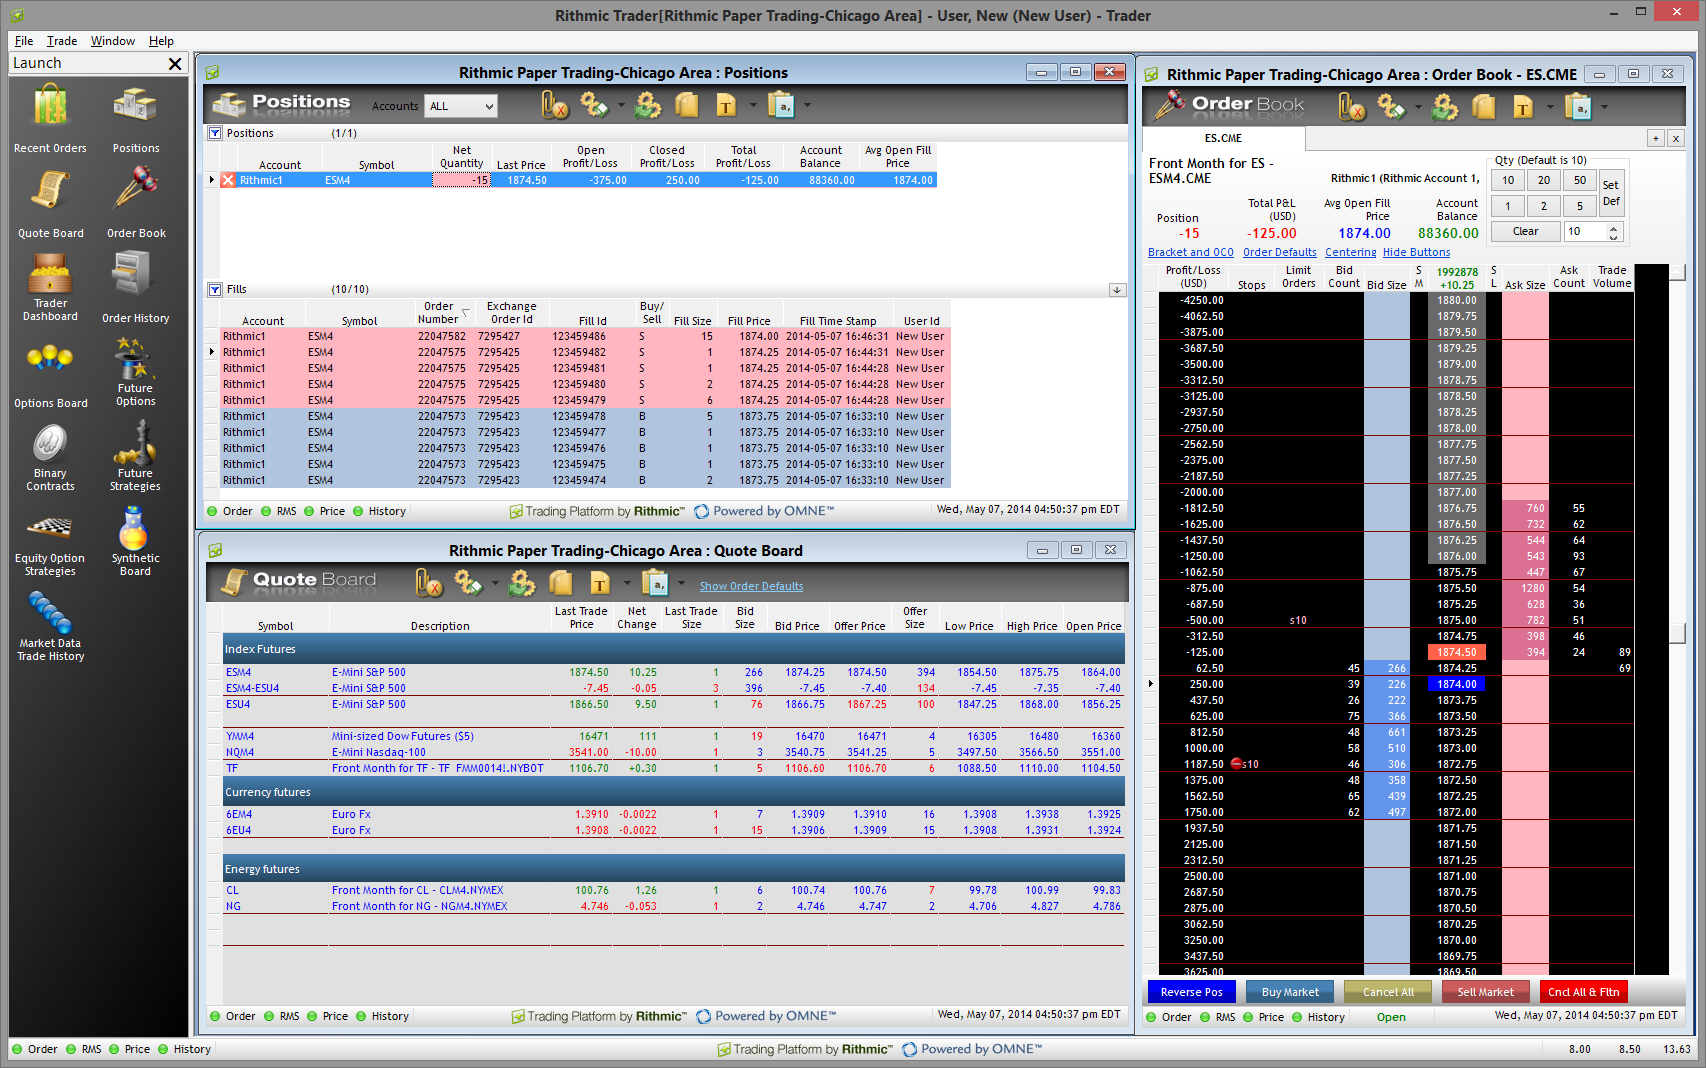Click Show Order Defaults in Quote Board
Screen dimensions: 1706x1068
coord(751,586)
